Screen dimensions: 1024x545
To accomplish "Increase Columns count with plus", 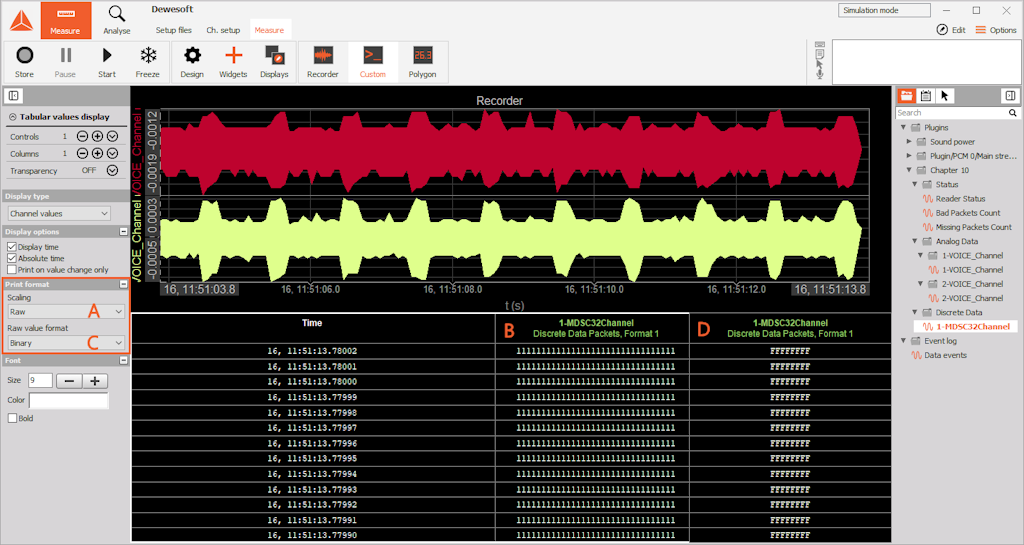I will [x=97, y=153].
